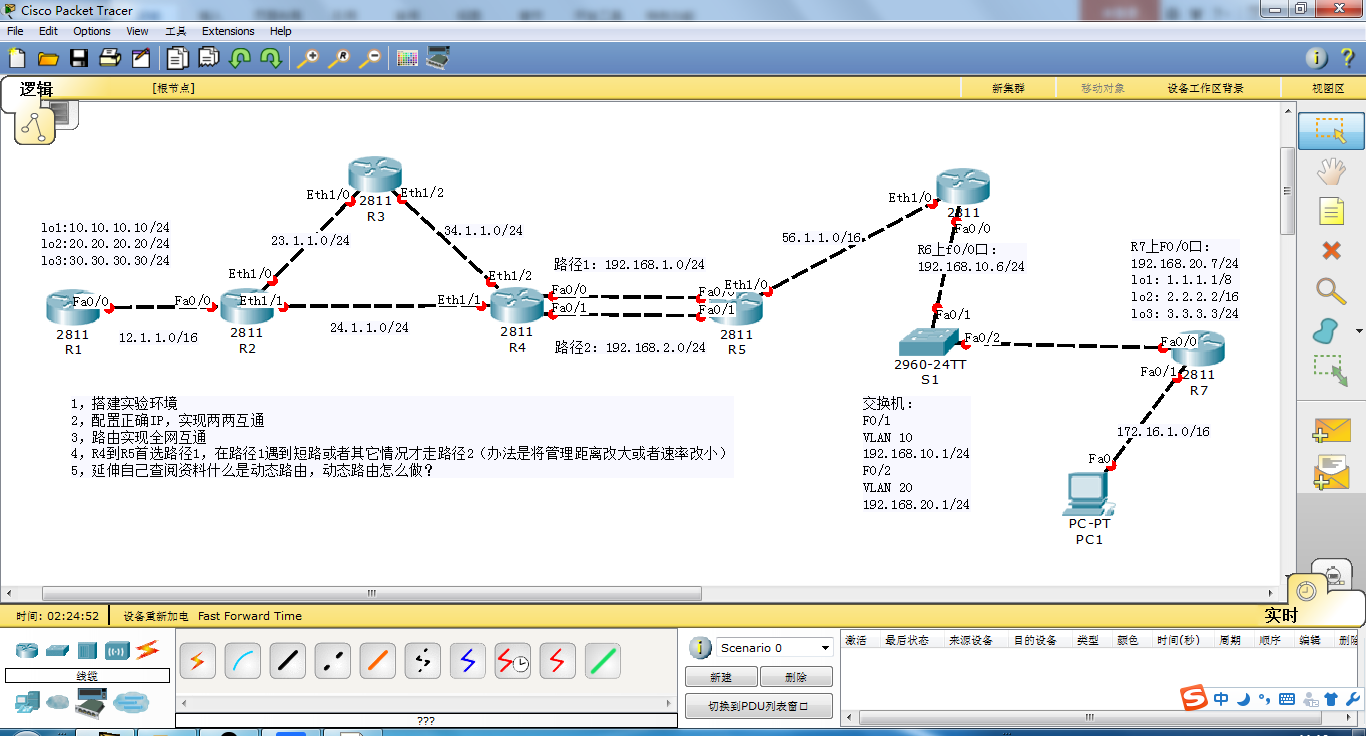1366x736 pixels.
Task: Choose Copper Cross-Over dashed cable
Action: point(333,661)
